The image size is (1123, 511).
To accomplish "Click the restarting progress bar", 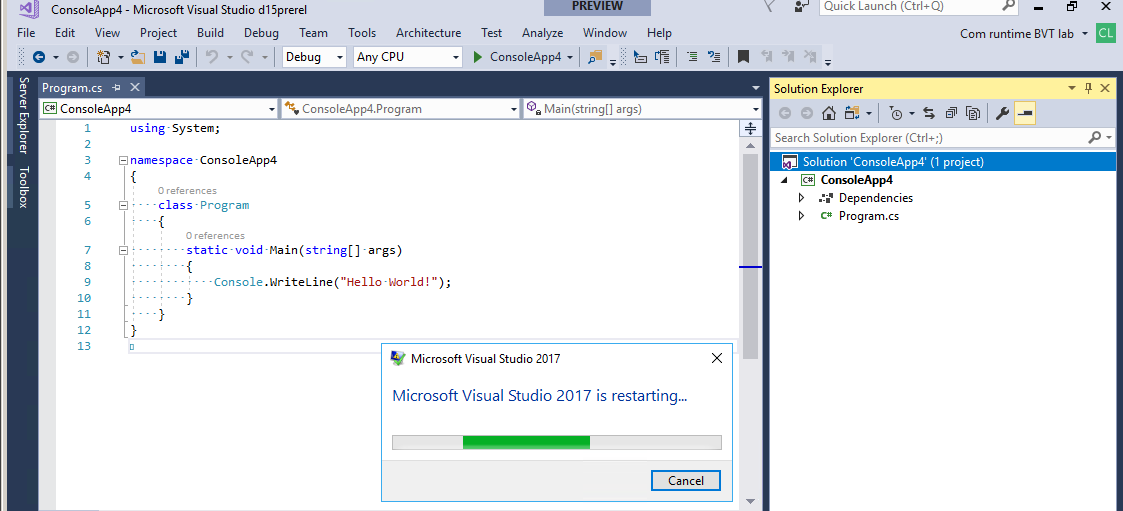I will pos(556,442).
